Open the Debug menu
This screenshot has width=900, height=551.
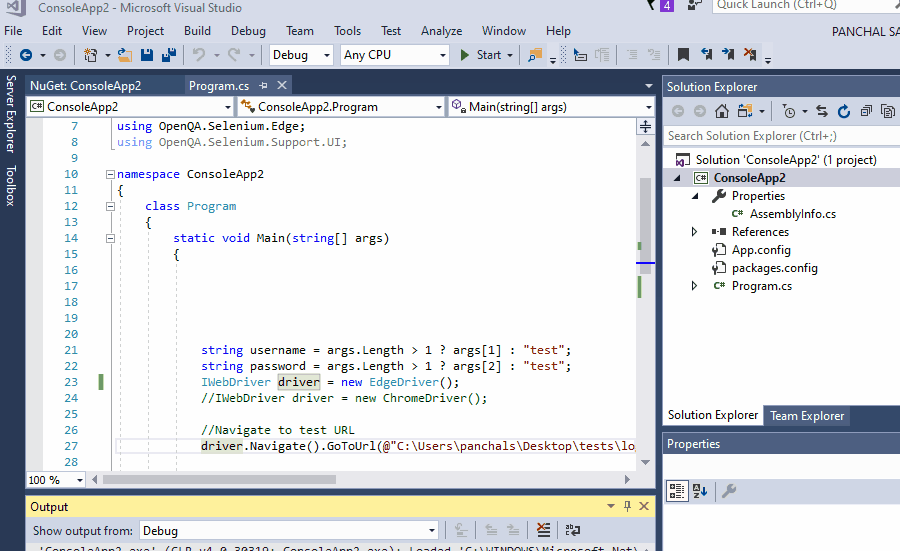click(x=248, y=31)
